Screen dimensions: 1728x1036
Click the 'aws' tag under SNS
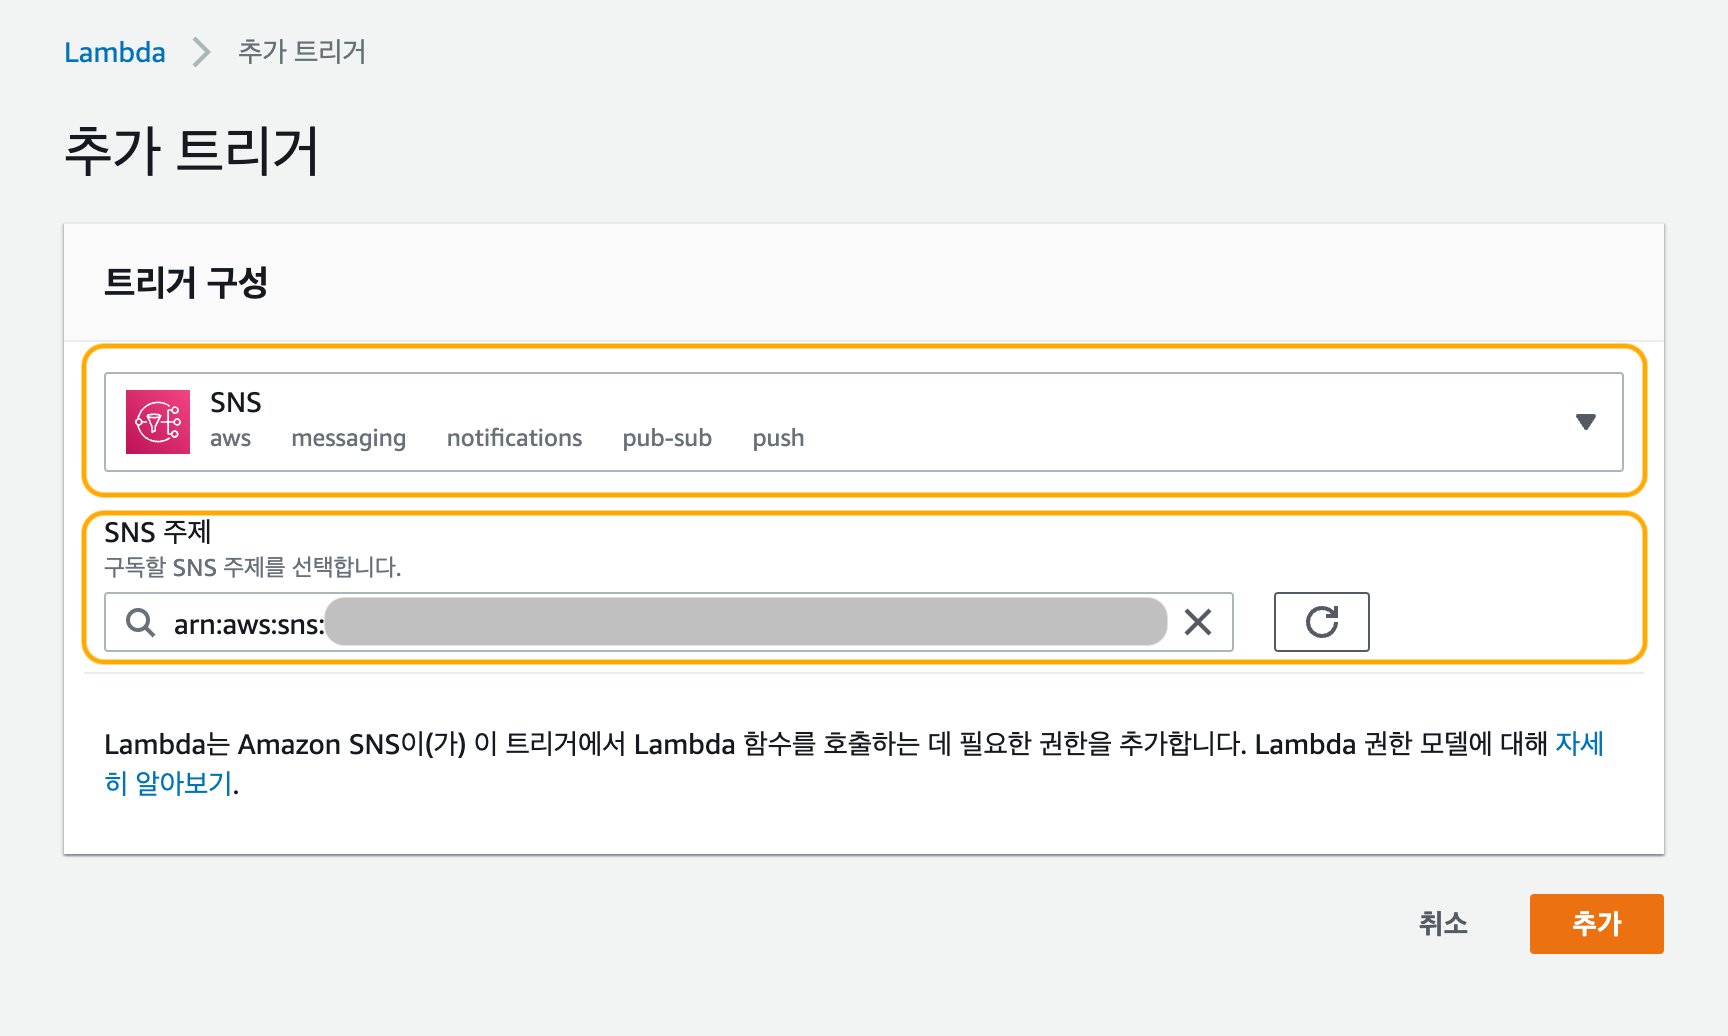[230, 438]
